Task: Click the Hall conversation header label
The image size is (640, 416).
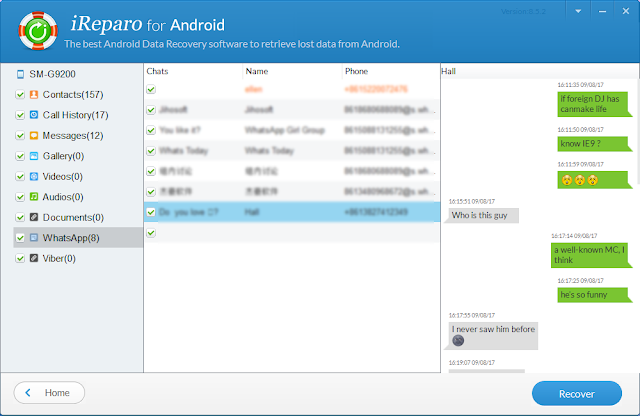Action: click(x=448, y=71)
